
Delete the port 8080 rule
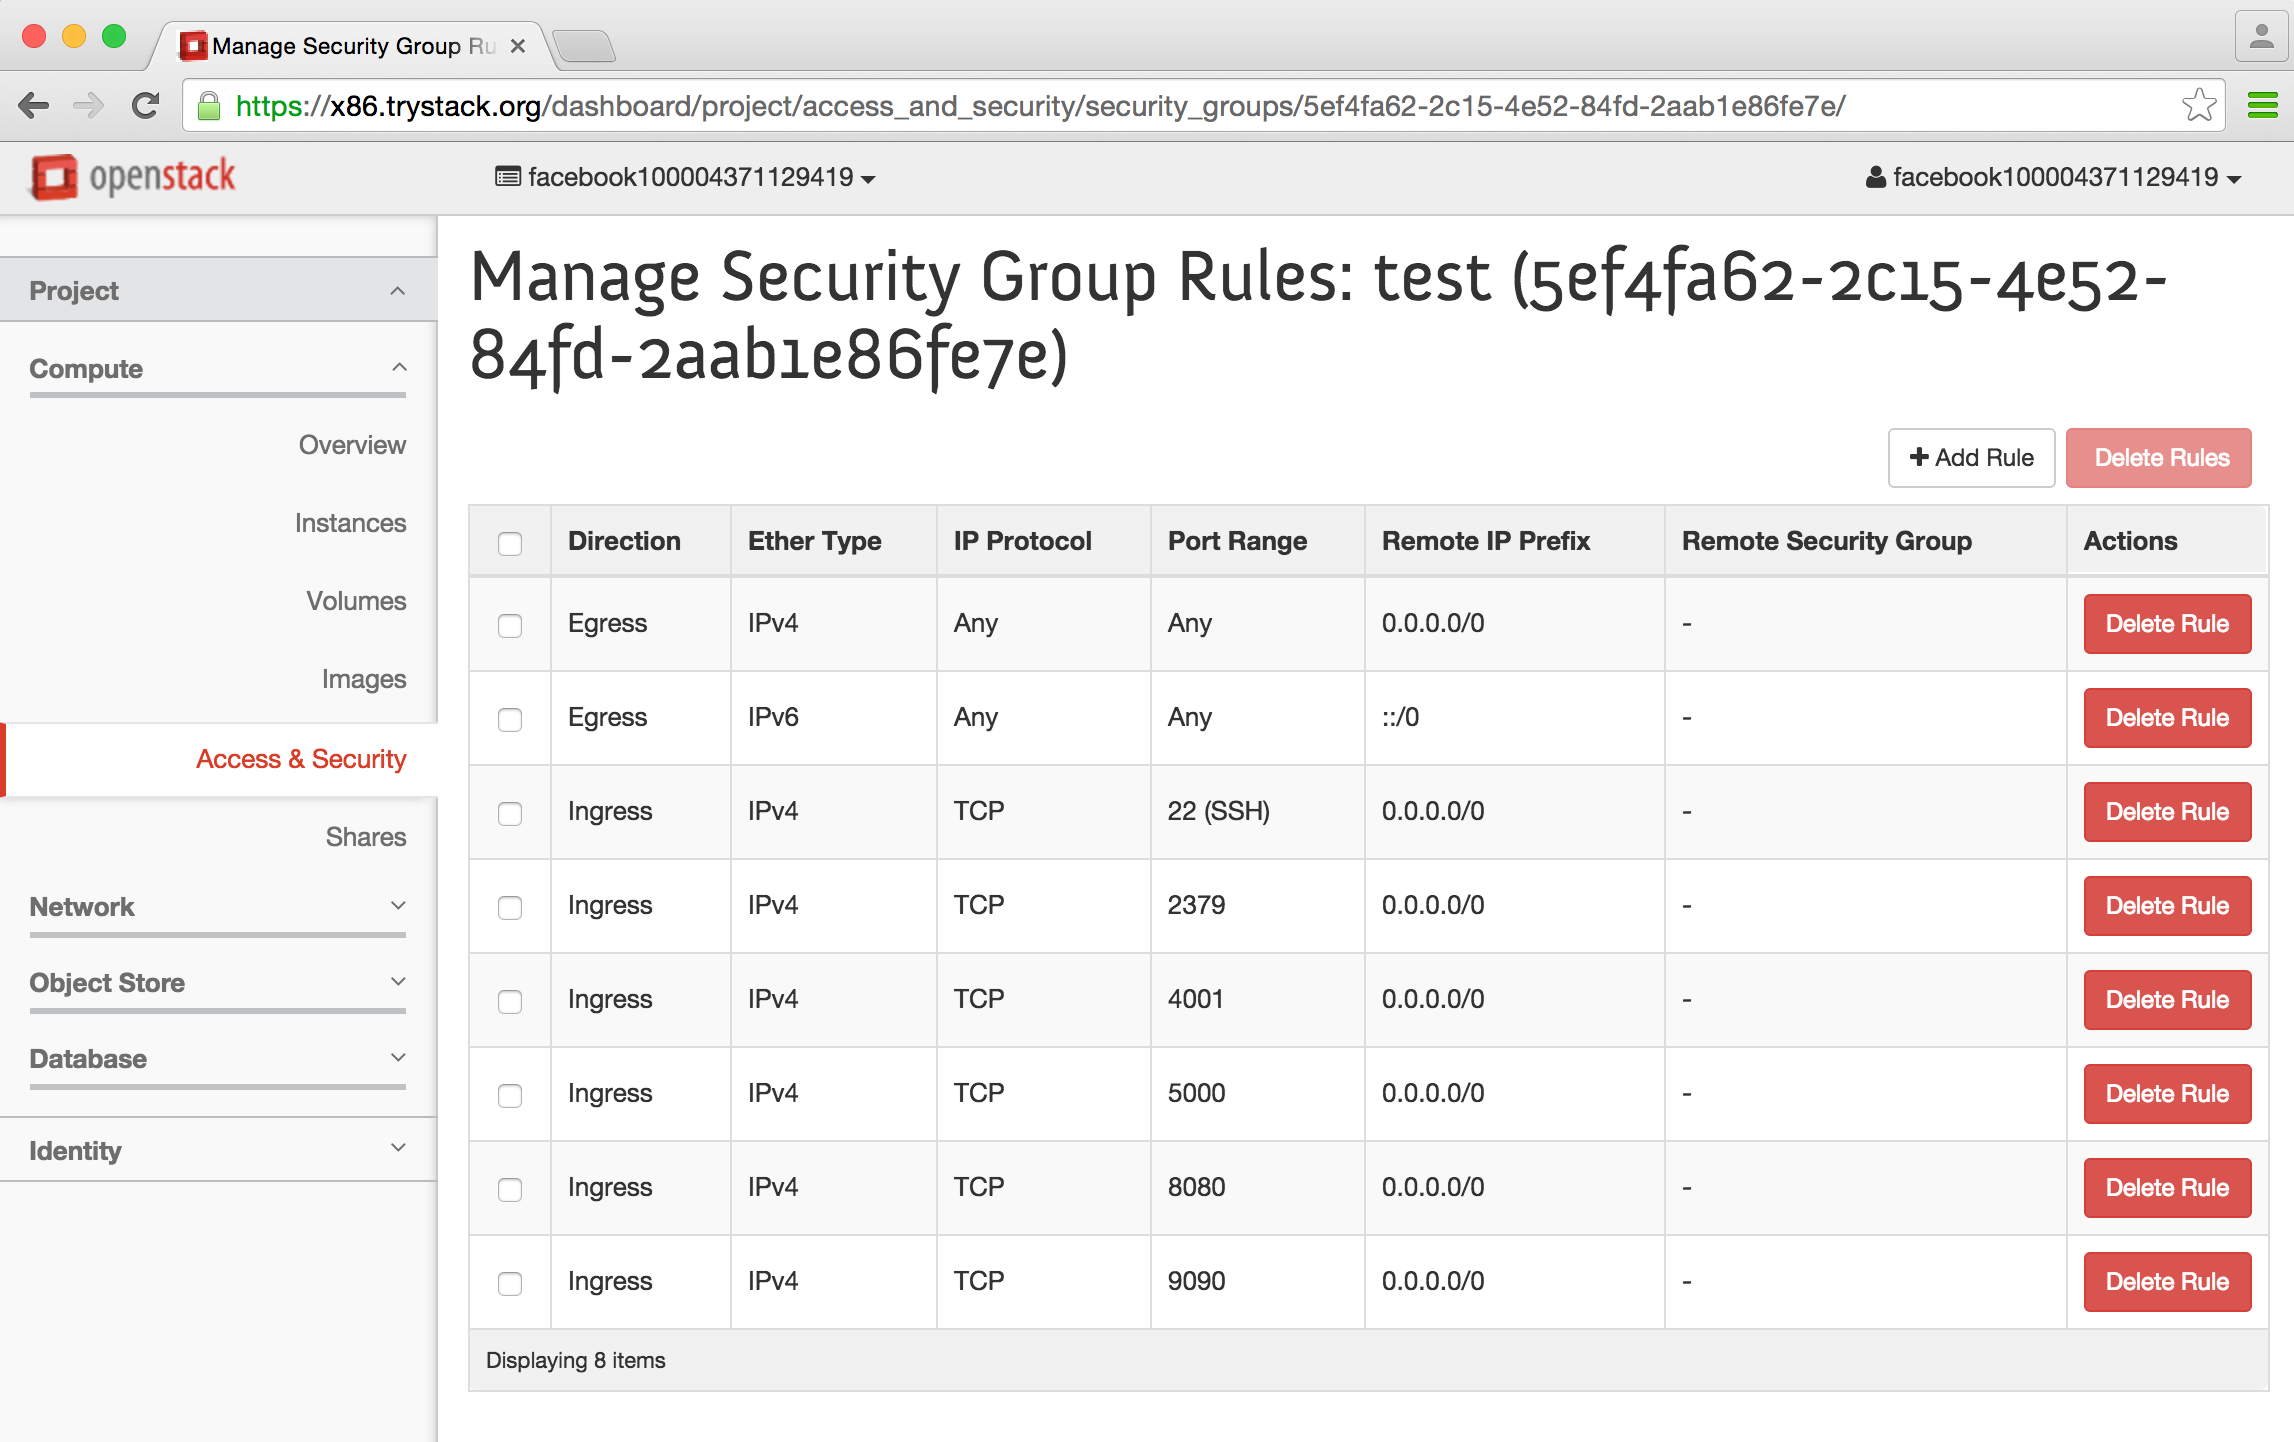click(2167, 1188)
